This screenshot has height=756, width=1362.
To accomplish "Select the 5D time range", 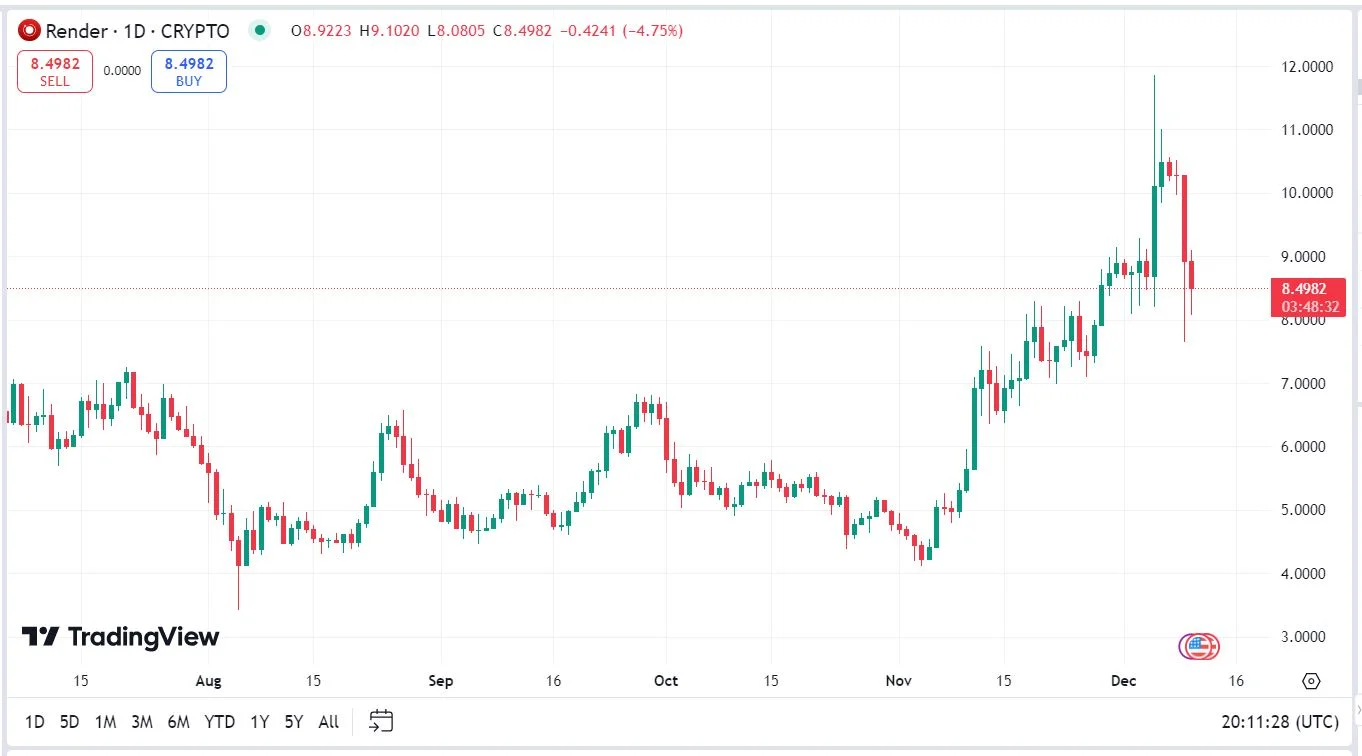I will pyautogui.click(x=69, y=721).
